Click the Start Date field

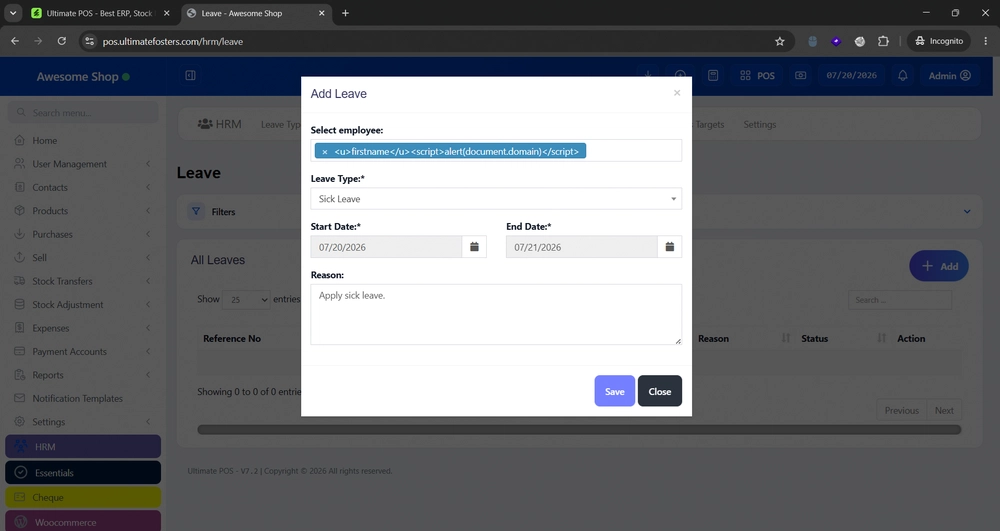[x=386, y=247]
